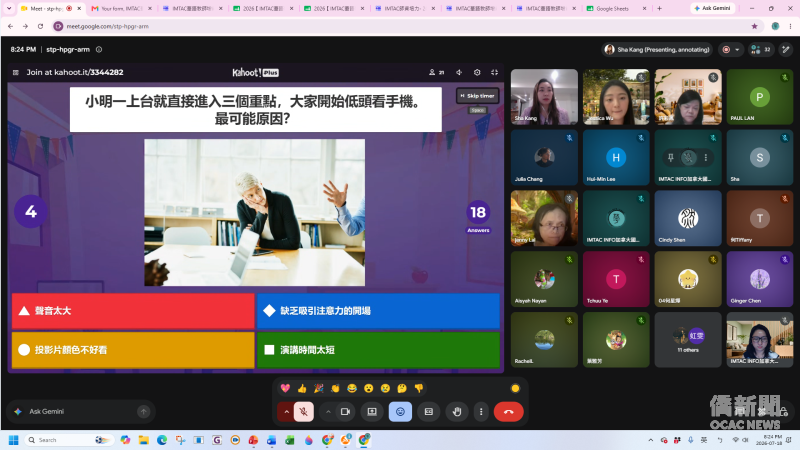800x450 pixels.
Task: Open Windows Start menu
Action: pos(14,440)
